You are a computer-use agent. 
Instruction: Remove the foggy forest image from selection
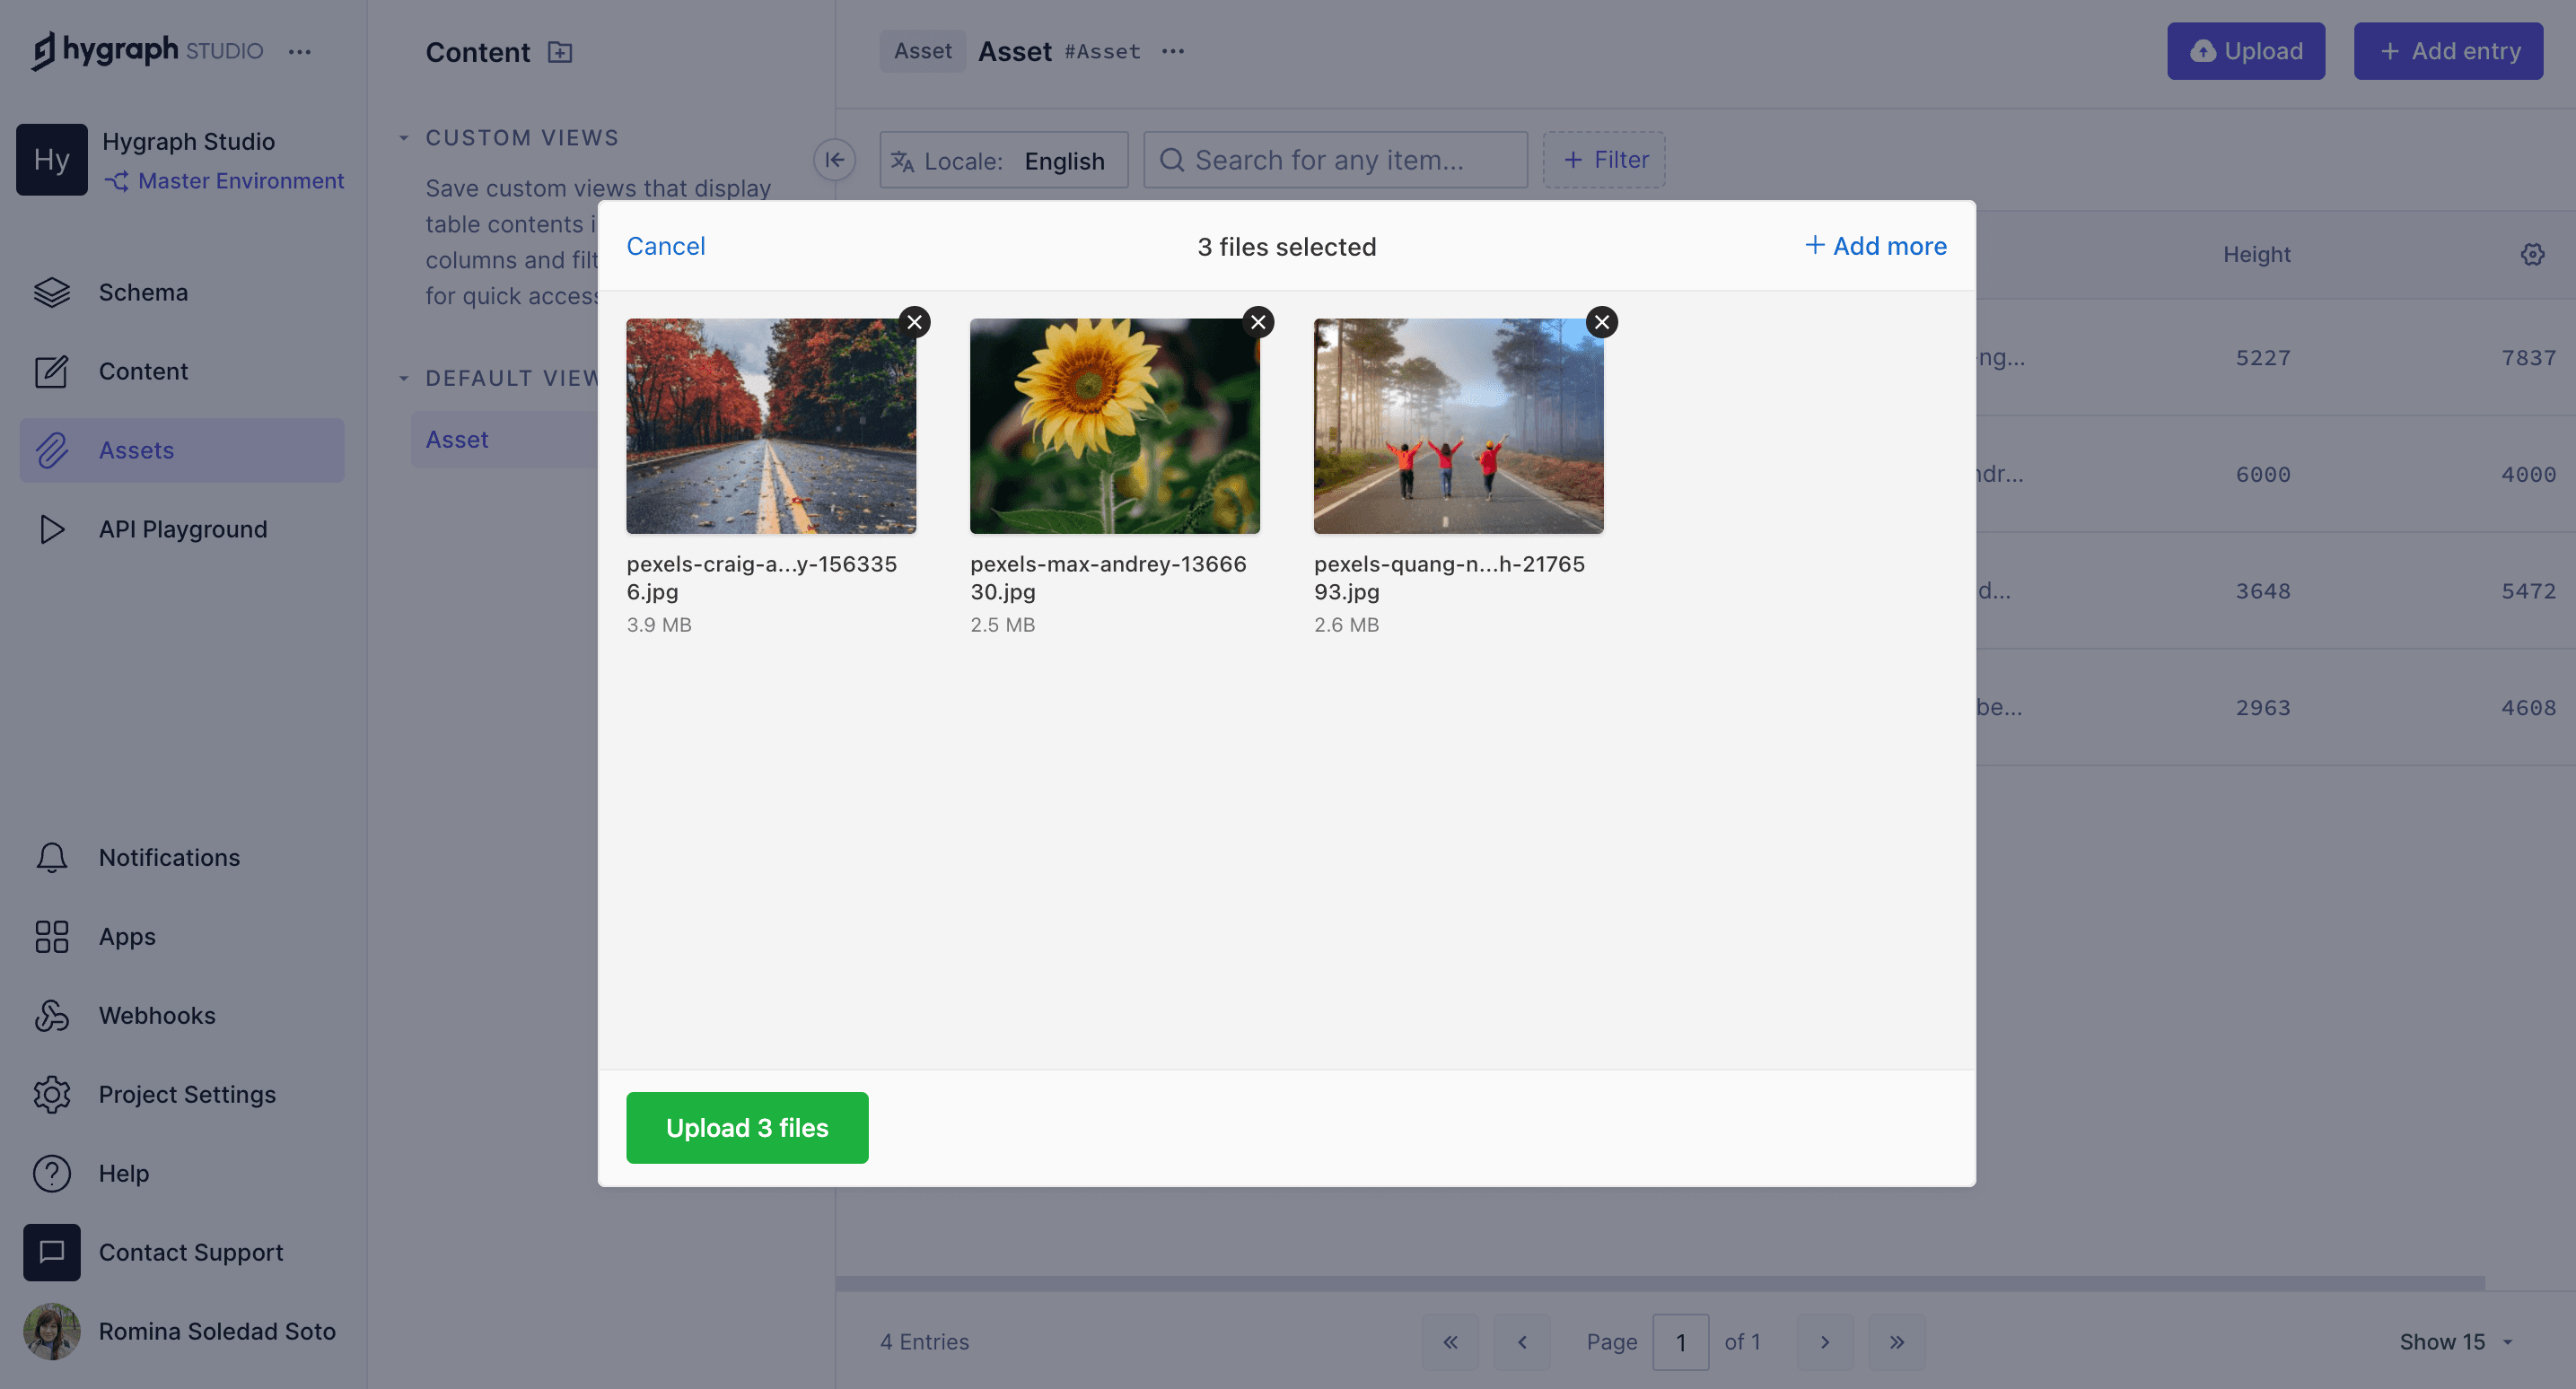1602,322
